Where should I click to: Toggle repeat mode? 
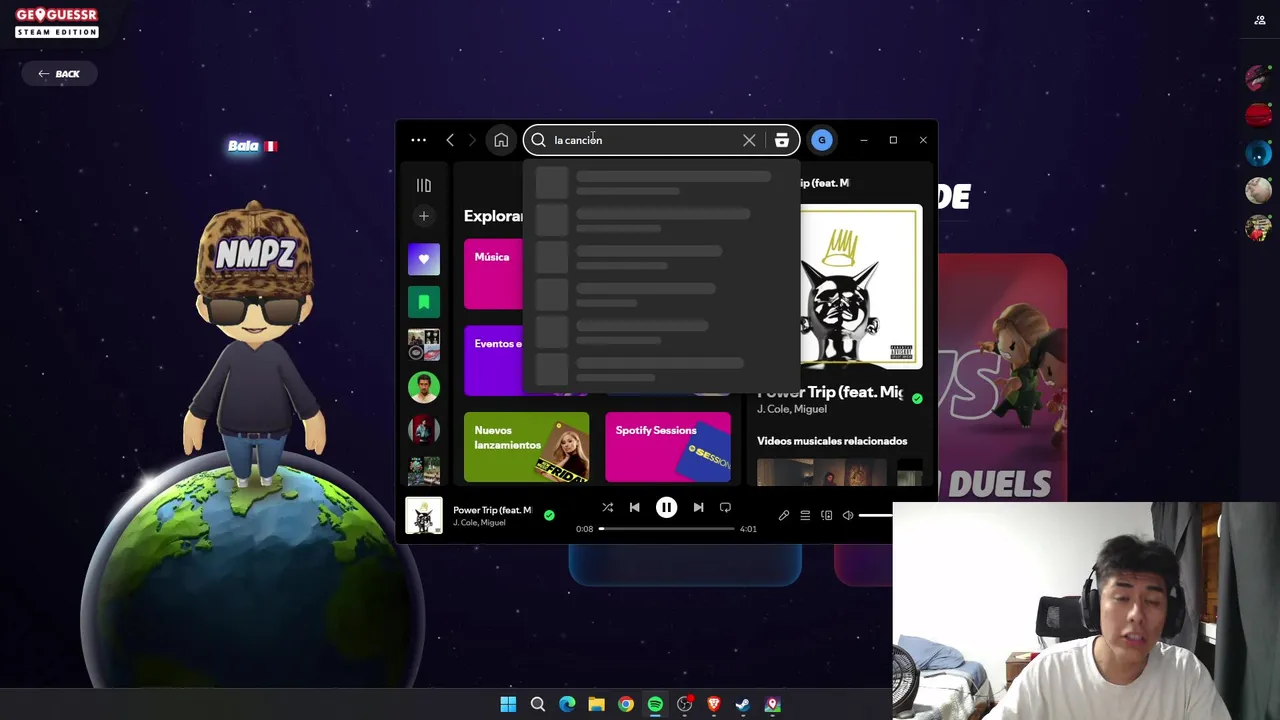[x=725, y=508]
